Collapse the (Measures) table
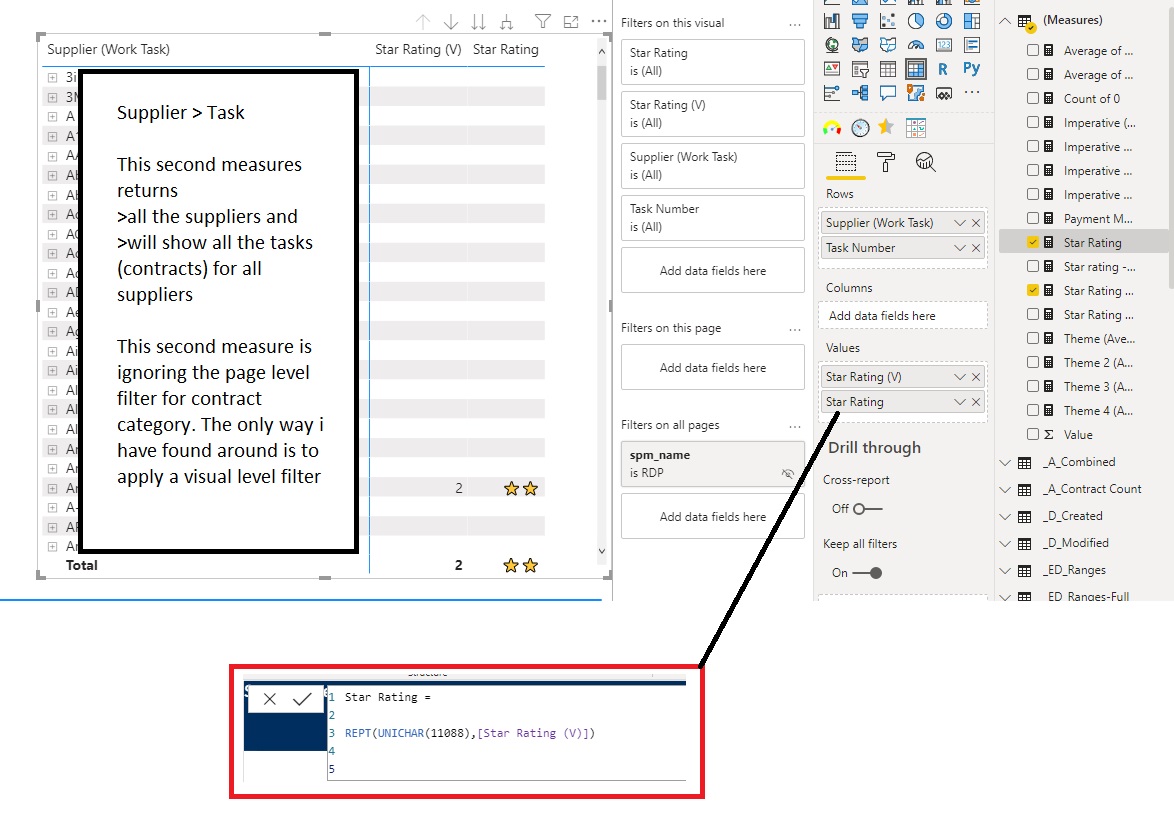The image size is (1174, 836). 1005,20
